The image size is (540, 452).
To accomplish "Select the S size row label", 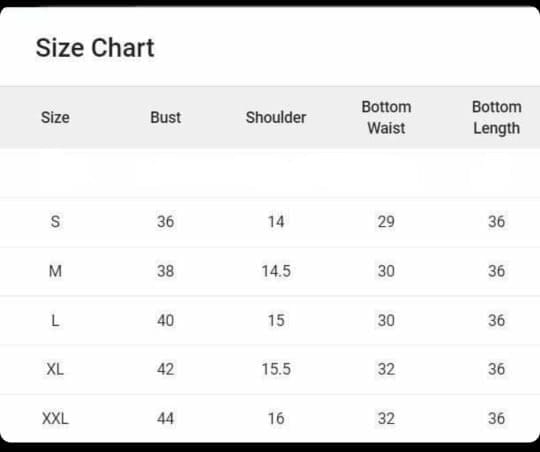I will [x=55, y=222].
